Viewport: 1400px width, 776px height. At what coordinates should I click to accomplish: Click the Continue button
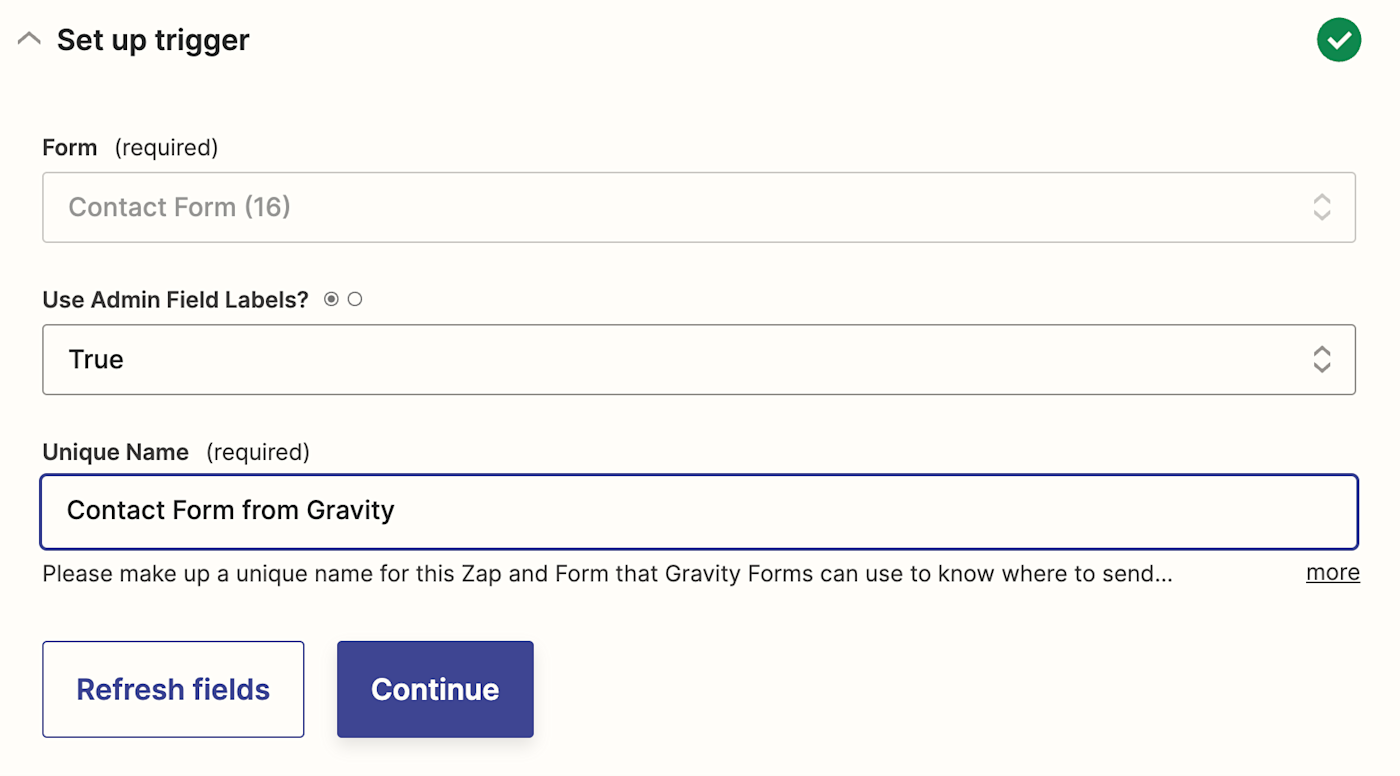[x=435, y=689]
